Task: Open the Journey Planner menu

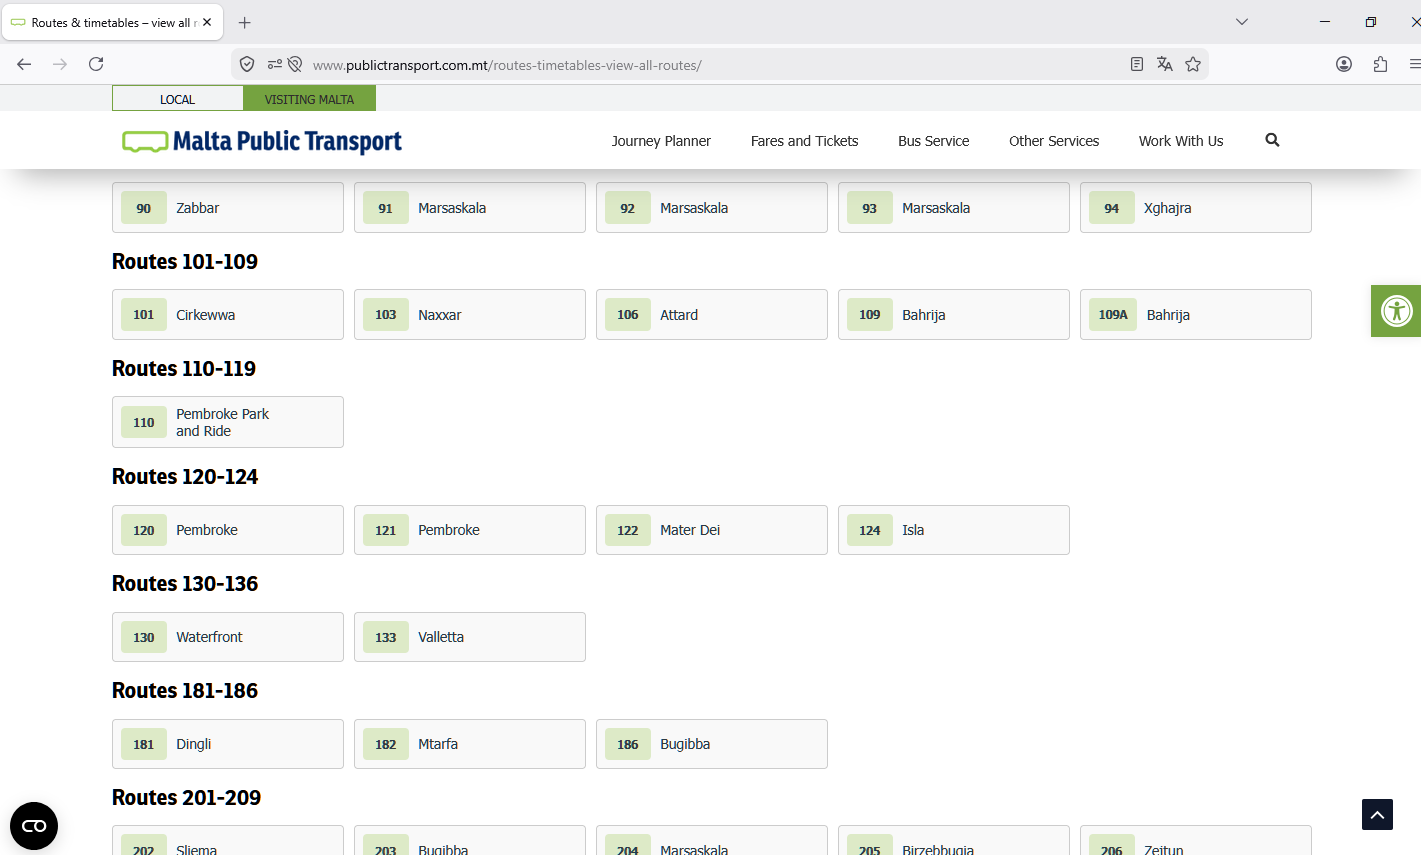Action: pos(661,141)
